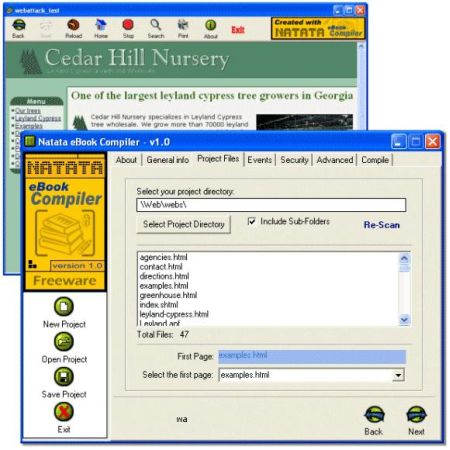Screen dimensions: 450x450
Task: Select index.shtml in the file list
Action: [x=159, y=305]
